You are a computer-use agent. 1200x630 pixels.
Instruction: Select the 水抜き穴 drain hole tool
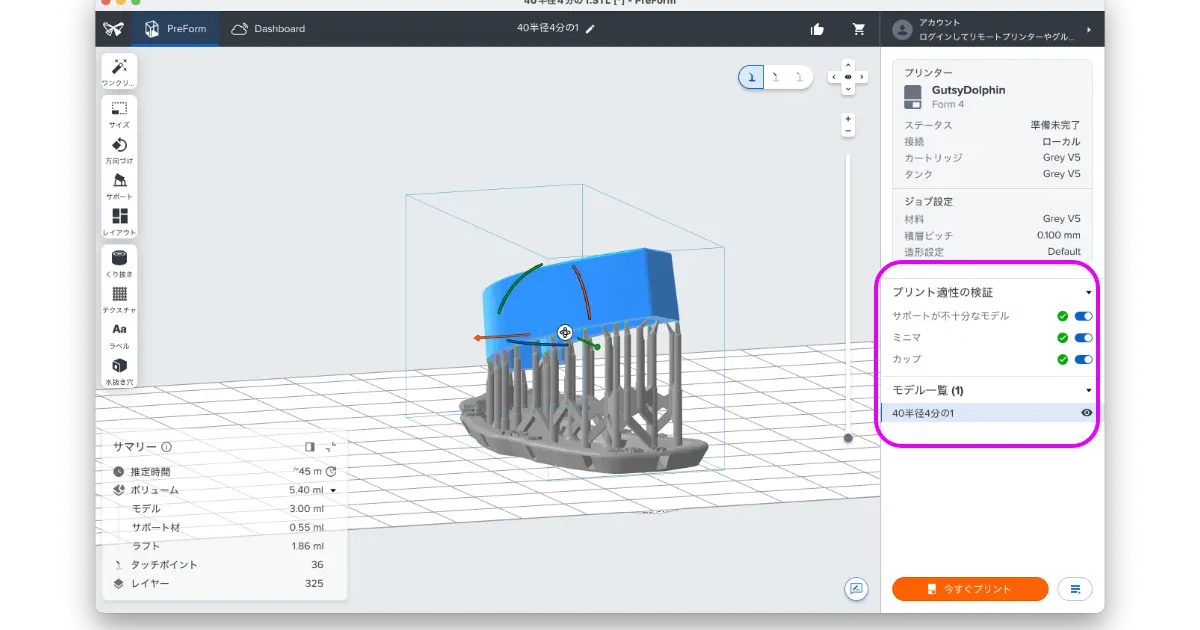pyautogui.click(x=119, y=371)
